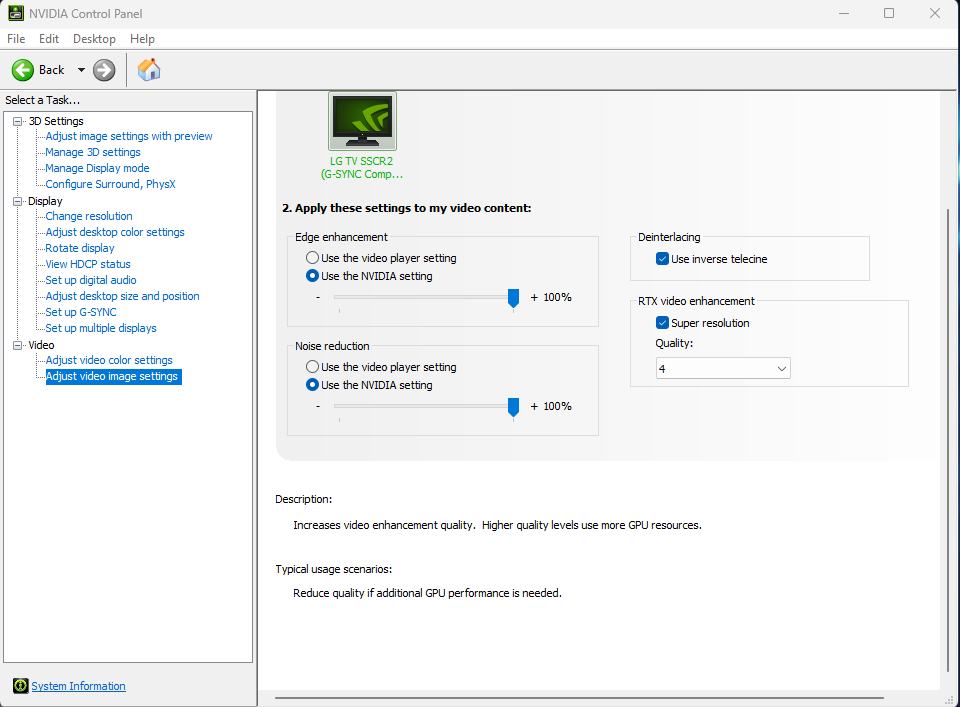
Task: Open Set up G-SYNC page
Action: (x=81, y=312)
